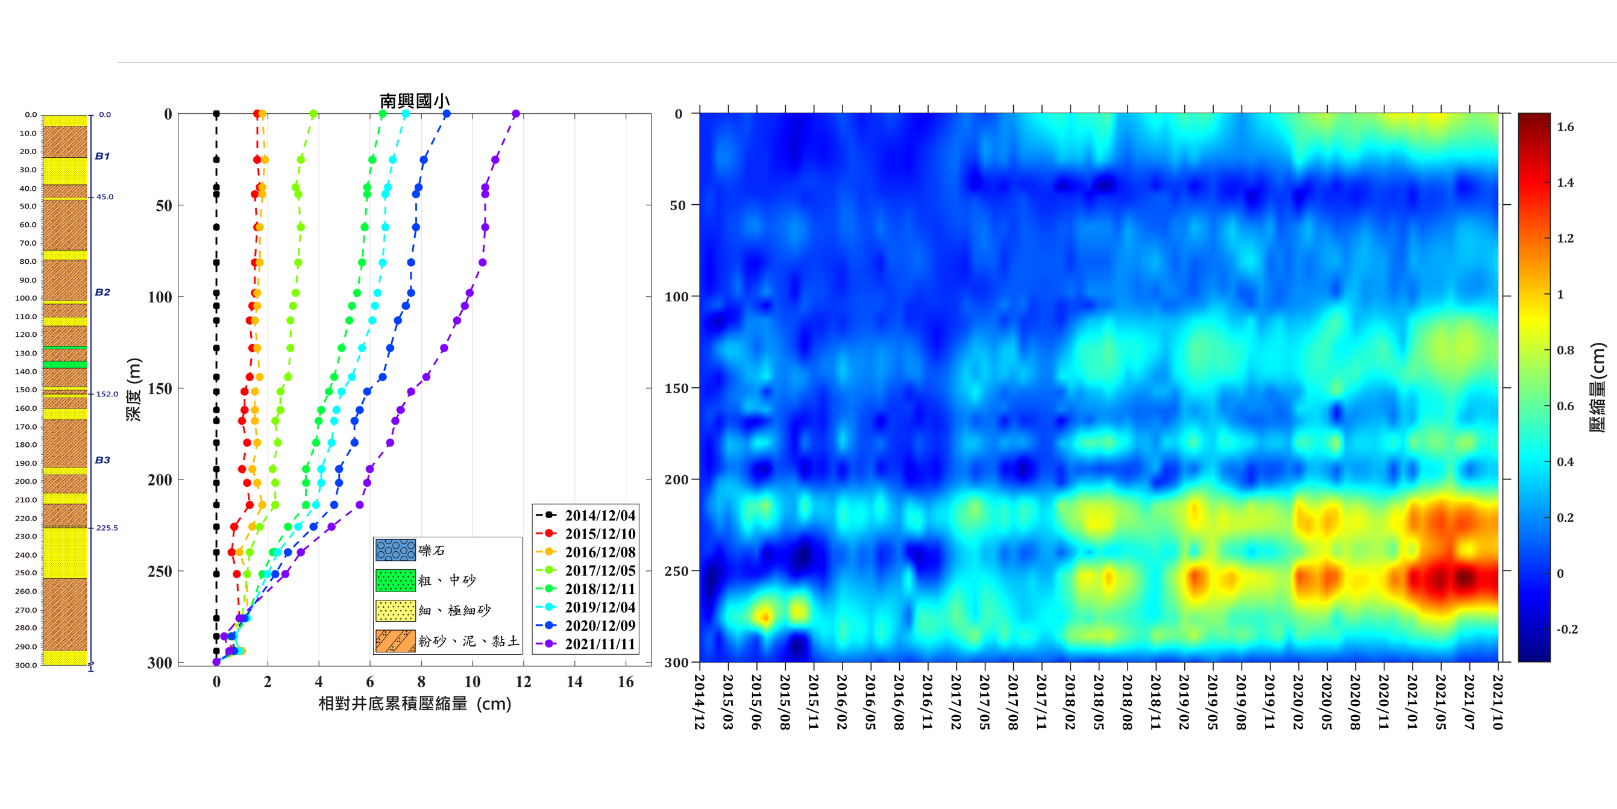Click the B2 aquifer label
The width and height of the screenshot is (1617, 809).
point(102,292)
